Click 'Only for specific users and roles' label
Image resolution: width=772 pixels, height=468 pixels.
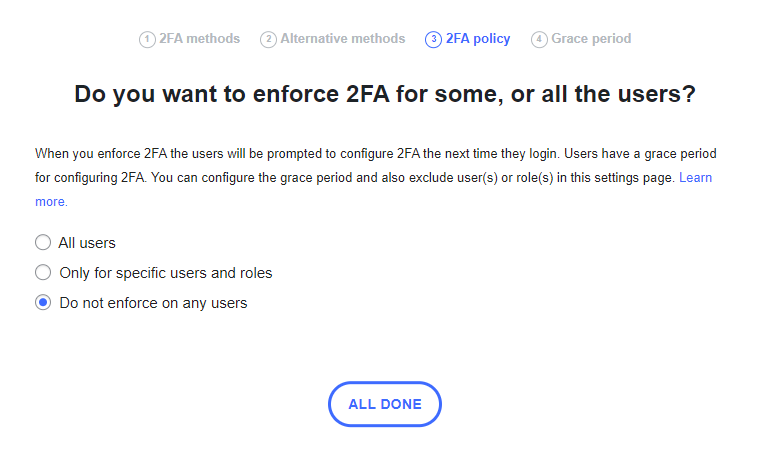pos(165,272)
